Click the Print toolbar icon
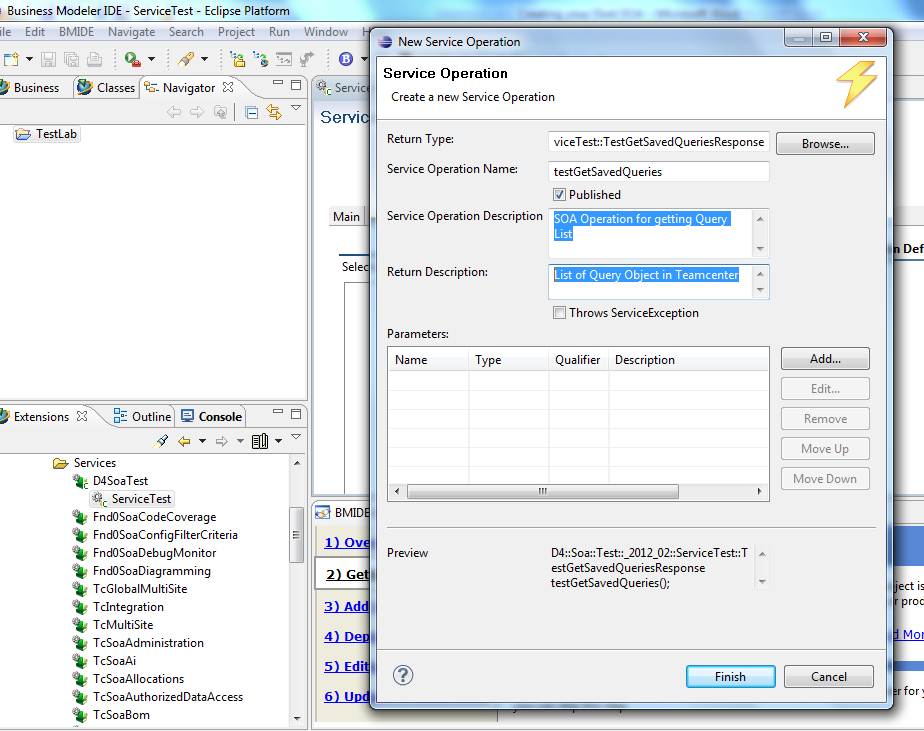924x731 pixels. pyautogui.click(x=94, y=59)
